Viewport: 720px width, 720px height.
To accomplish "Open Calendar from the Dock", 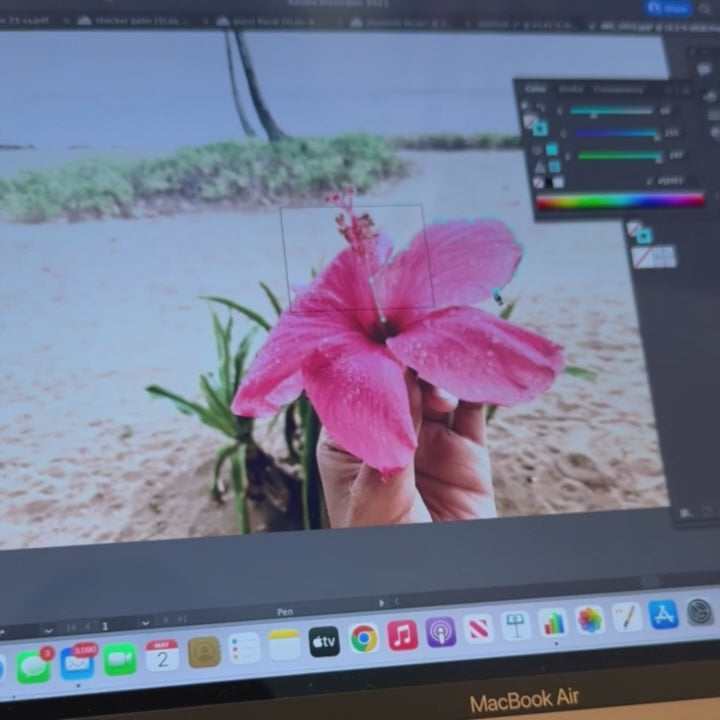I will pyautogui.click(x=162, y=656).
